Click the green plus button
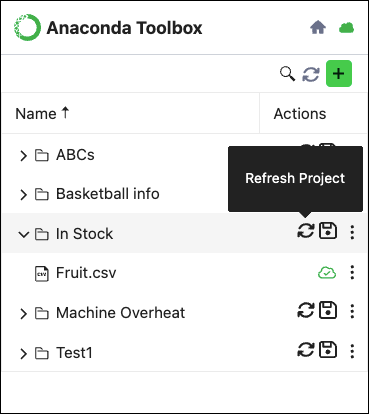 [x=339, y=73]
